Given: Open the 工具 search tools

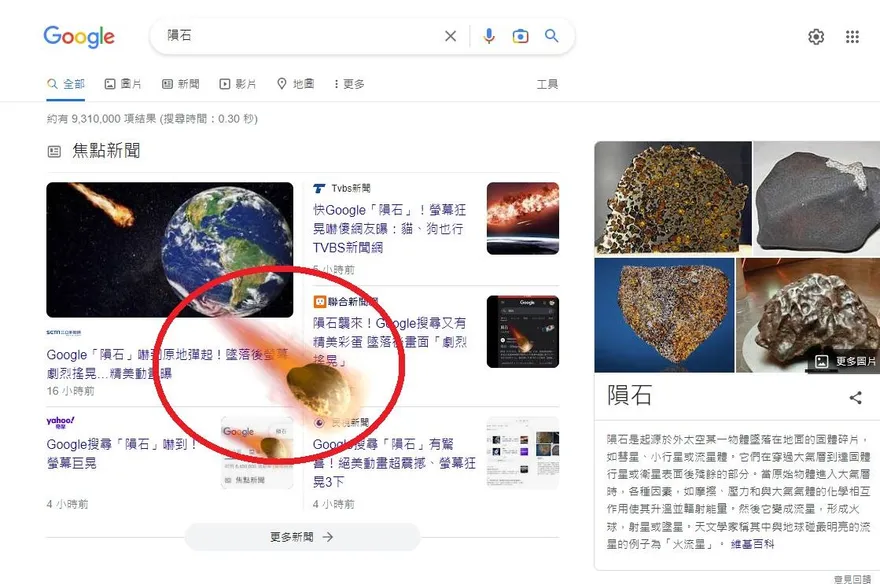Looking at the screenshot, I should (547, 84).
